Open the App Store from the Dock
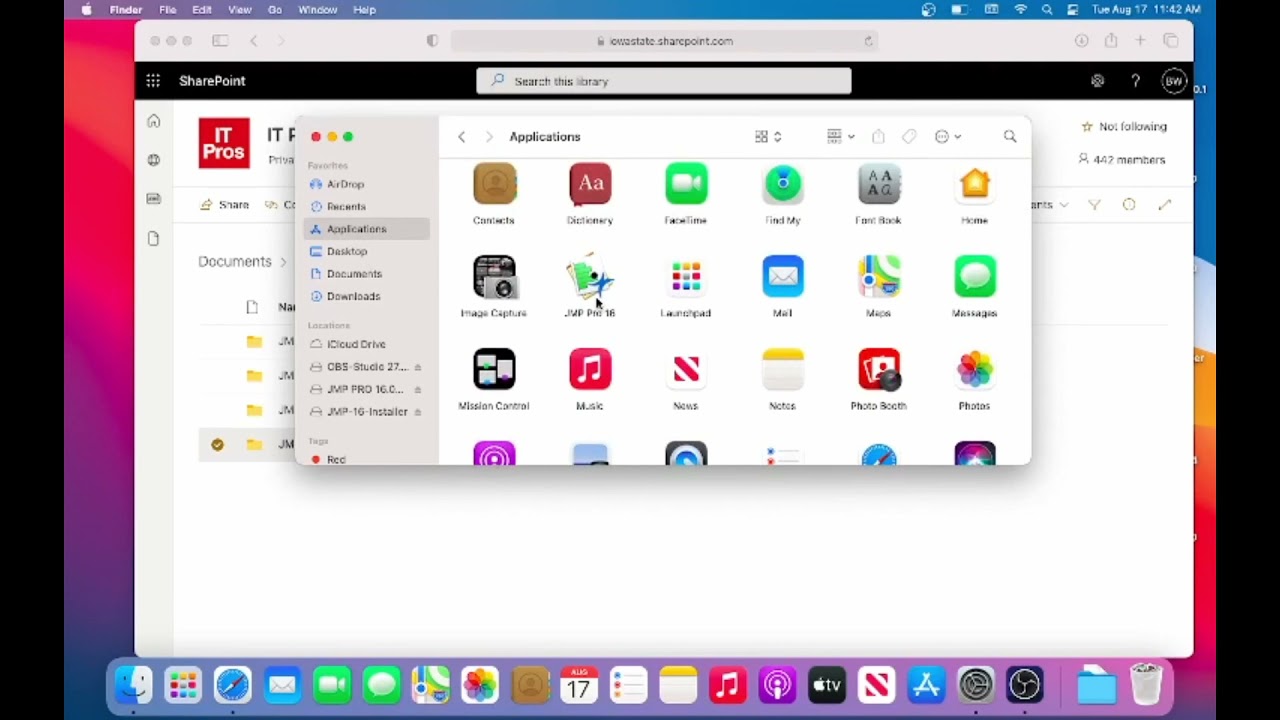 click(926, 685)
